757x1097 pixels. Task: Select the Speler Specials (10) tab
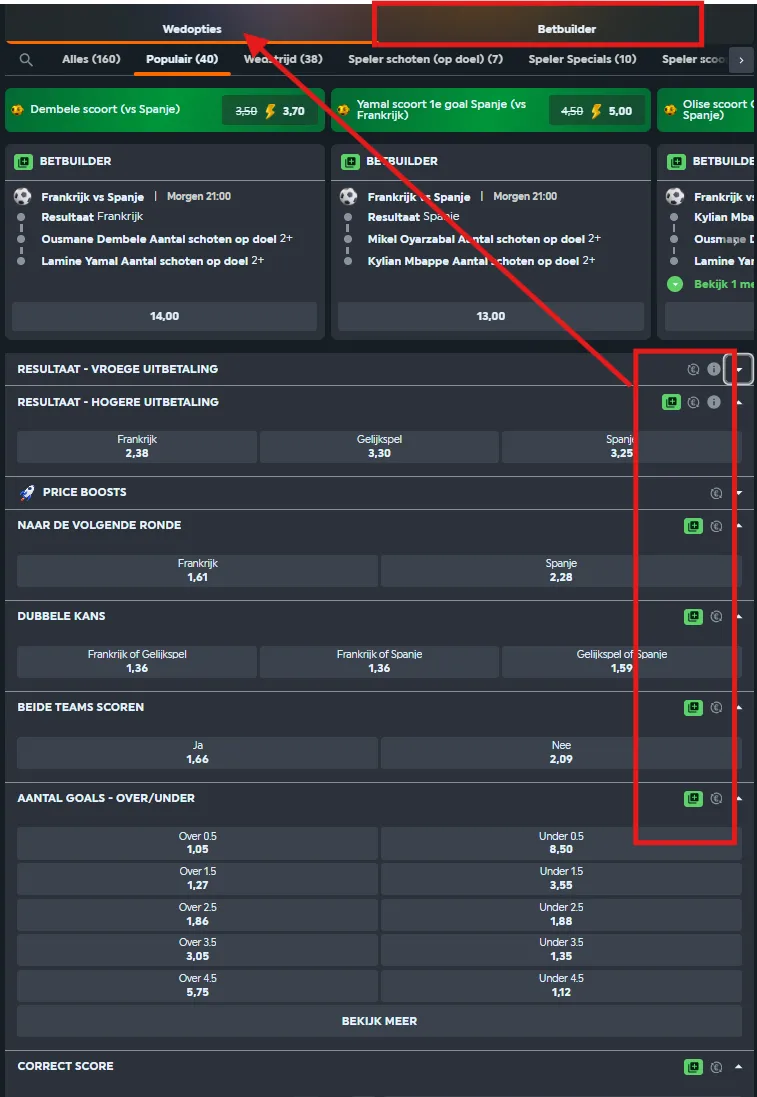point(582,59)
